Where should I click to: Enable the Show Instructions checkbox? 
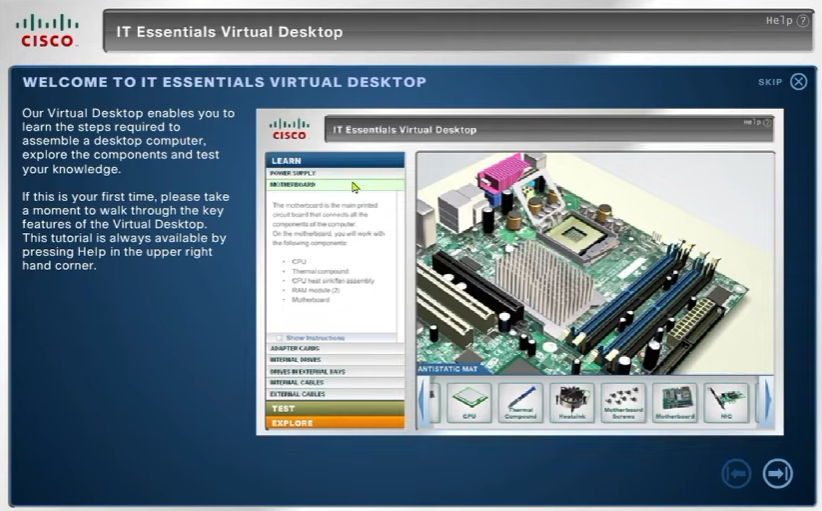pos(279,338)
